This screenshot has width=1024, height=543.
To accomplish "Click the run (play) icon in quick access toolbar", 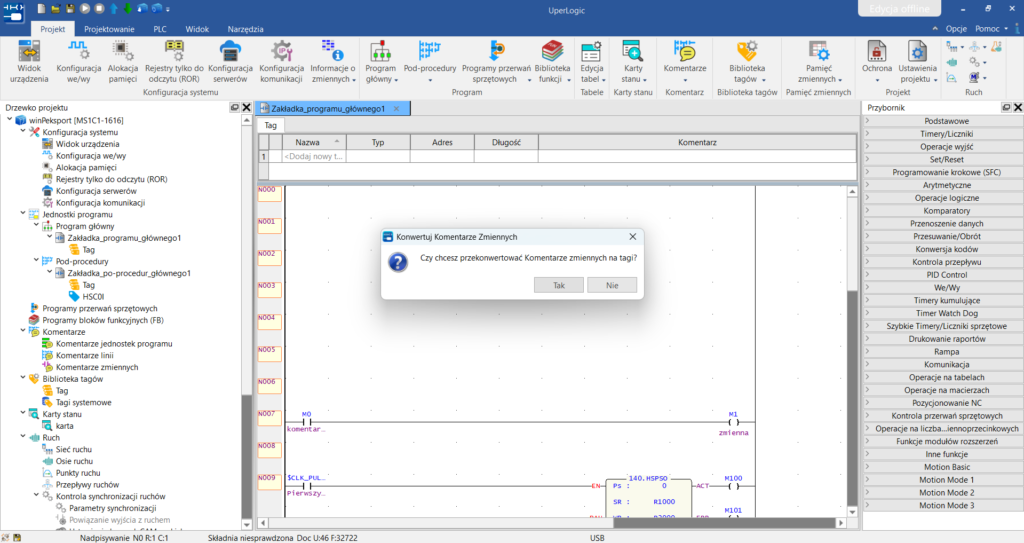I will [x=85, y=8].
